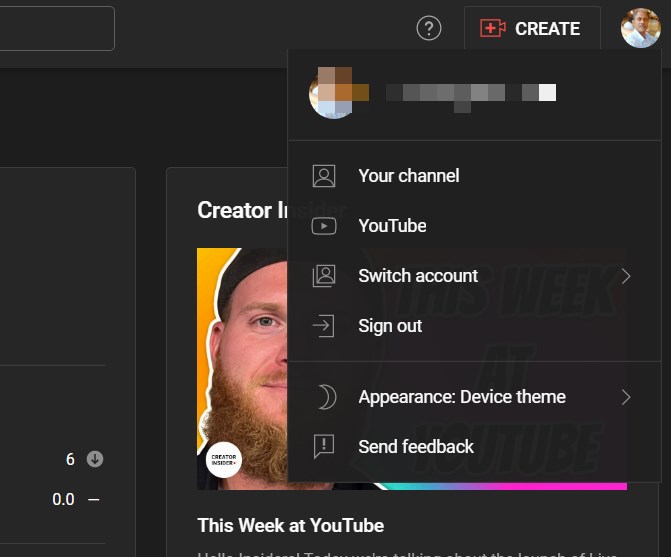Image resolution: width=671 pixels, height=557 pixels.
Task: Select Sign out in the menu
Action: (x=475, y=326)
